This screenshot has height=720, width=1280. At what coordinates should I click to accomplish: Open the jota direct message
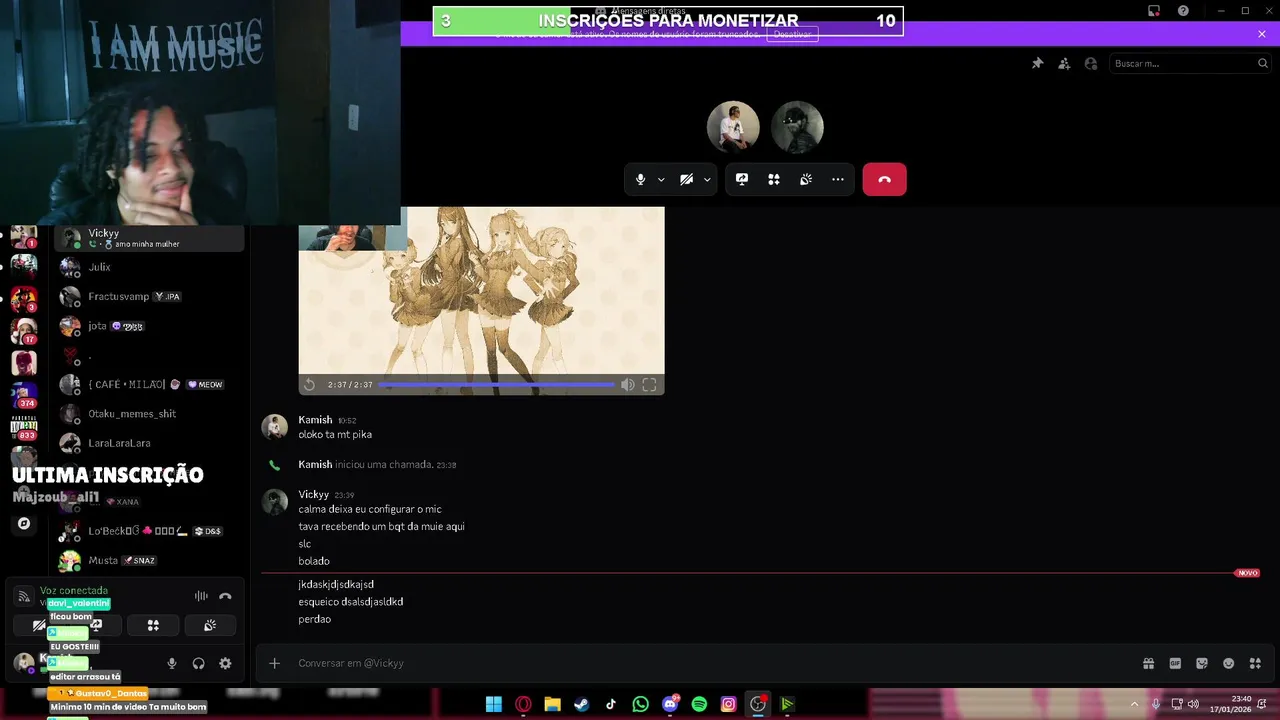[149, 326]
